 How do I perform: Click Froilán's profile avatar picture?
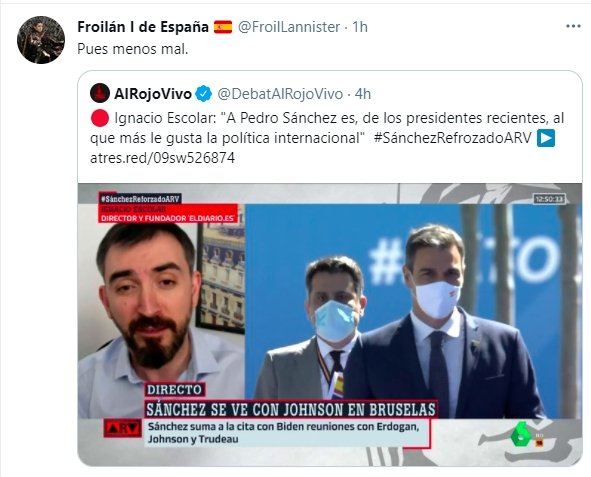click(41, 40)
